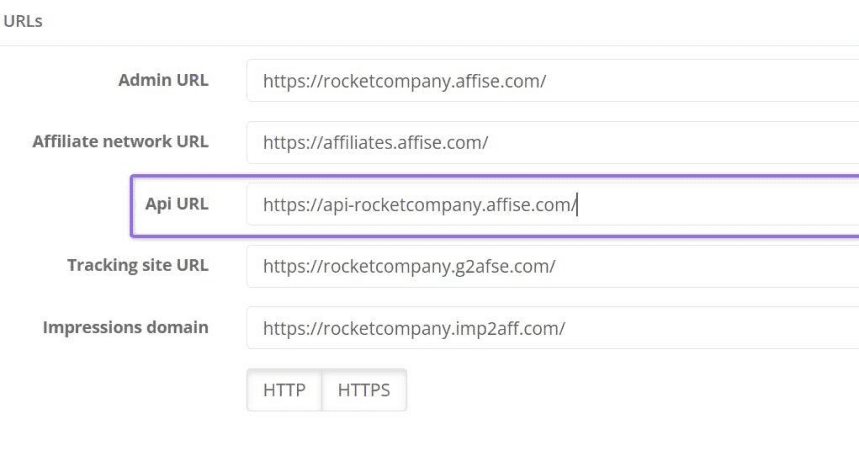Image resolution: width=859 pixels, height=453 pixels.
Task: Click the Impressions domain label
Action: [125, 327]
